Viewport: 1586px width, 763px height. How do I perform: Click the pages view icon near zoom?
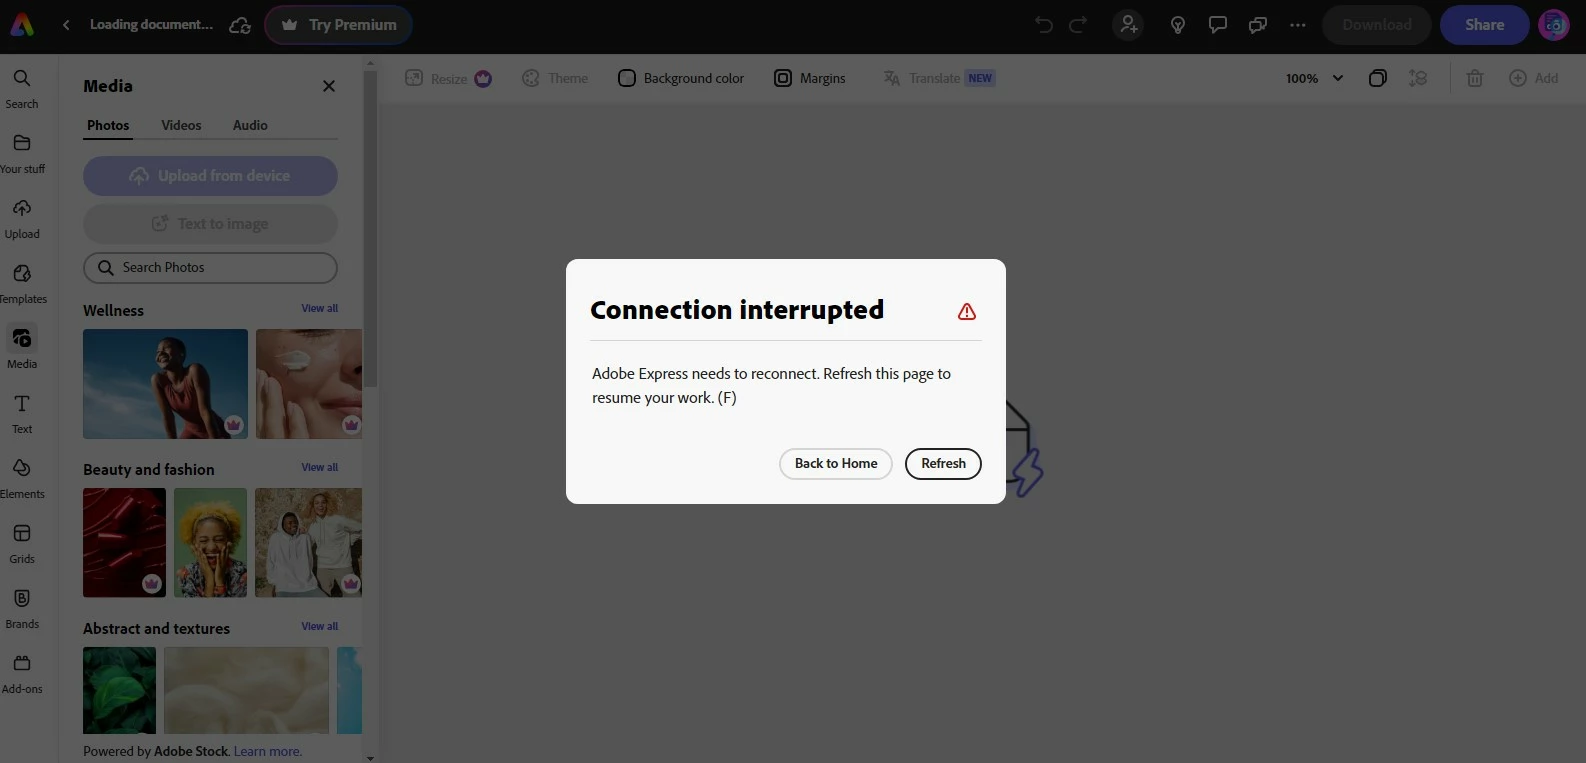point(1378,78)
